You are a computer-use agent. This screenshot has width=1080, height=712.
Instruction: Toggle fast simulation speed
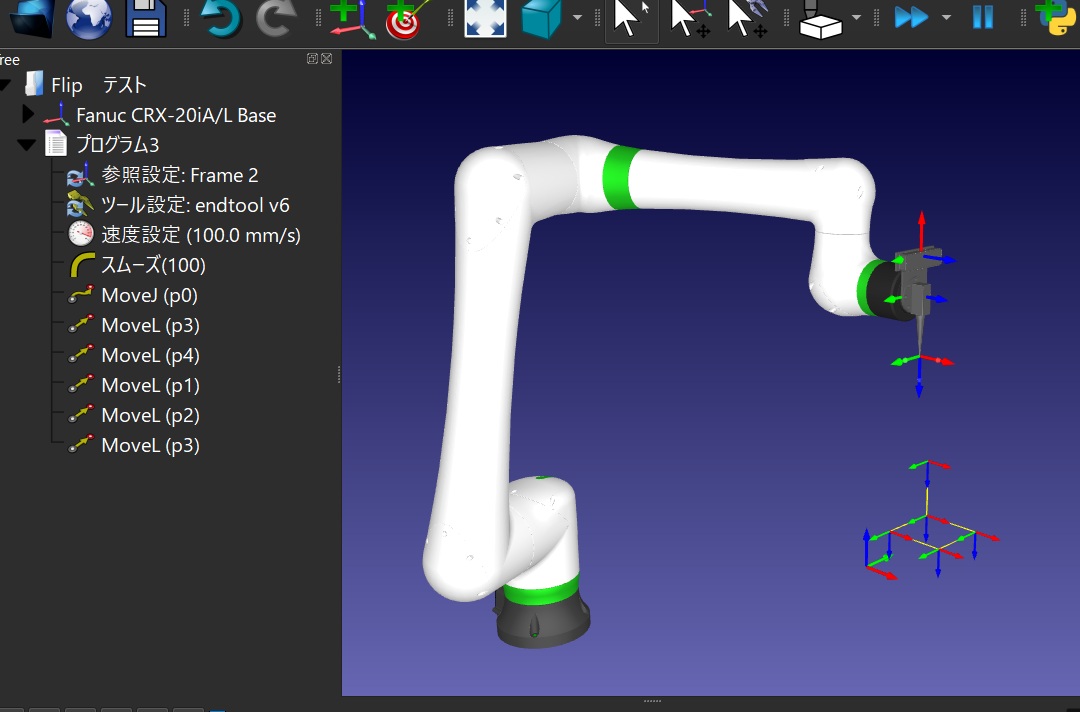coord(911,18)
